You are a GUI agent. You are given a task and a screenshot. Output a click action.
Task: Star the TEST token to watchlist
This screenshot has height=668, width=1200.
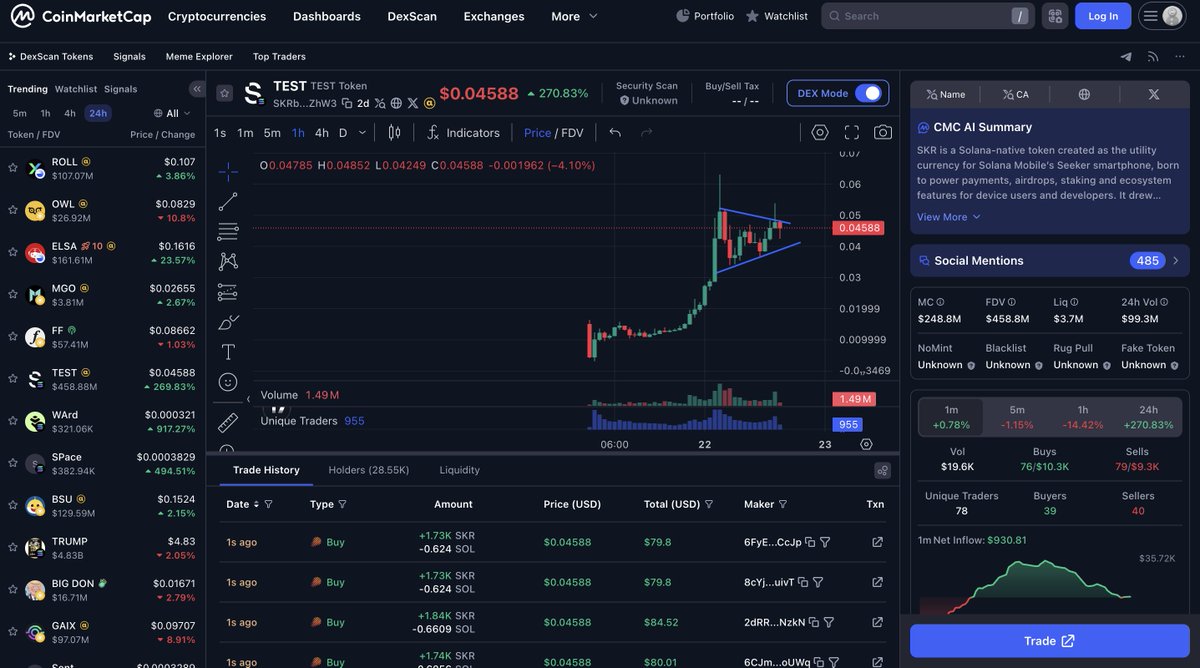225,92
